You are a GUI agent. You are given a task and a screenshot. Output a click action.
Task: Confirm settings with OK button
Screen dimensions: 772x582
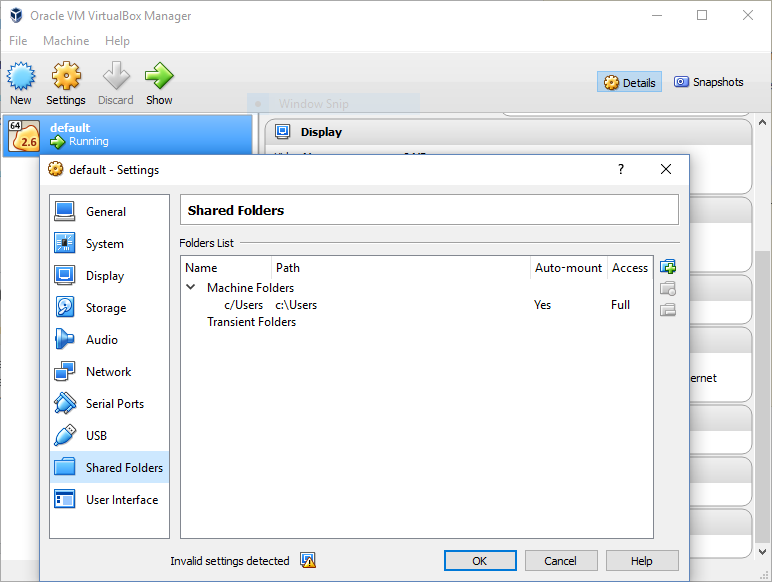pyautogui.click(x=480, y=561)
